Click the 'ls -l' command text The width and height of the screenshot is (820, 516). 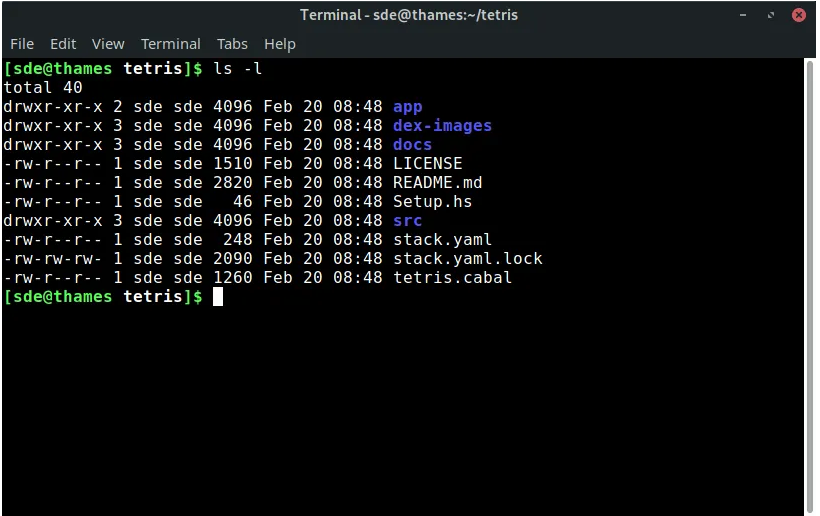[x=237, y=68]
